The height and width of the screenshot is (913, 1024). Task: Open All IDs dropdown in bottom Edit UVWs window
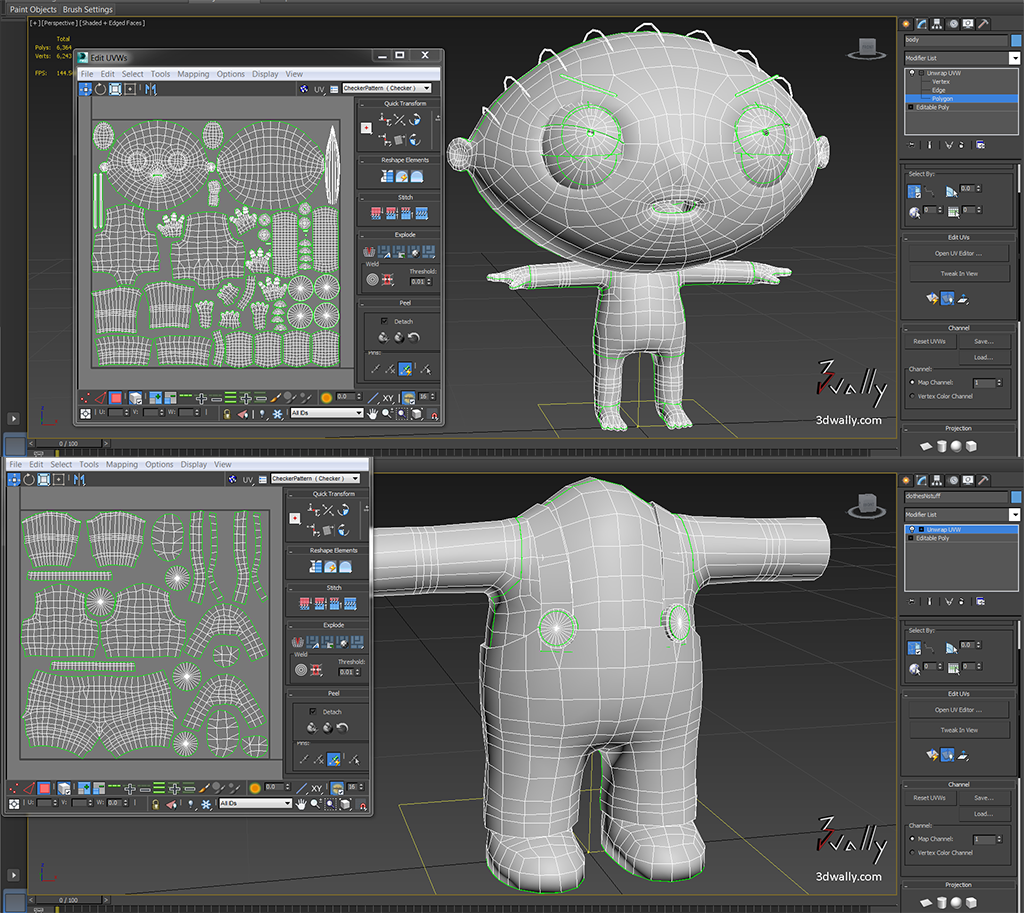coord(256,803)
